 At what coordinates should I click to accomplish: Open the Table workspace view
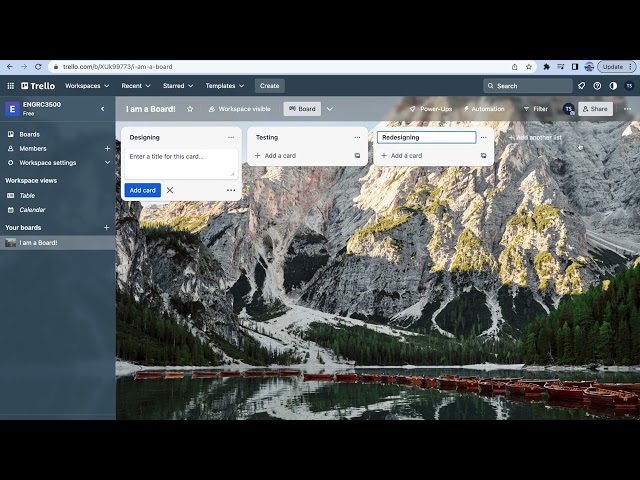pyautogui.click(x=27, y=196)
